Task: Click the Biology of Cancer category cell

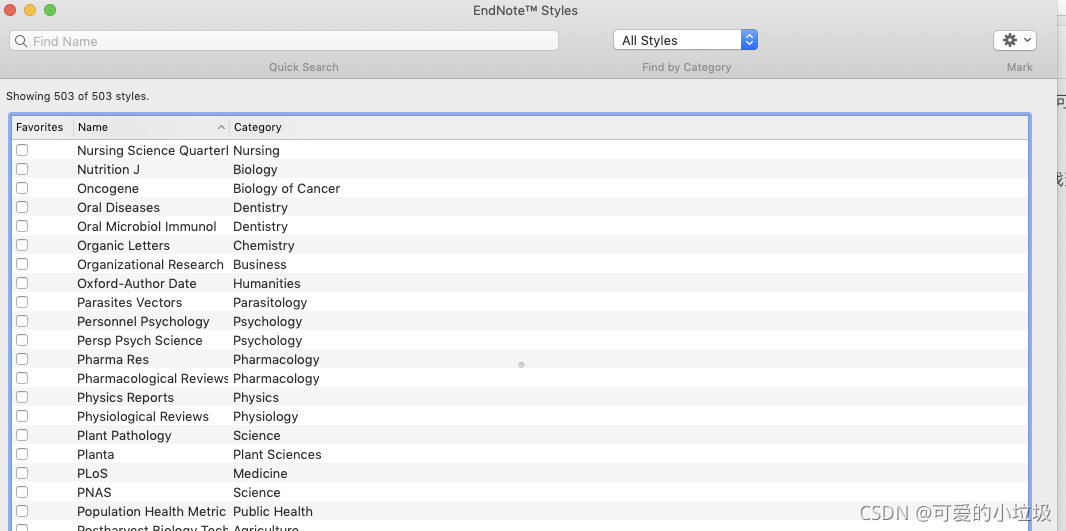Action: click(286, 188)
